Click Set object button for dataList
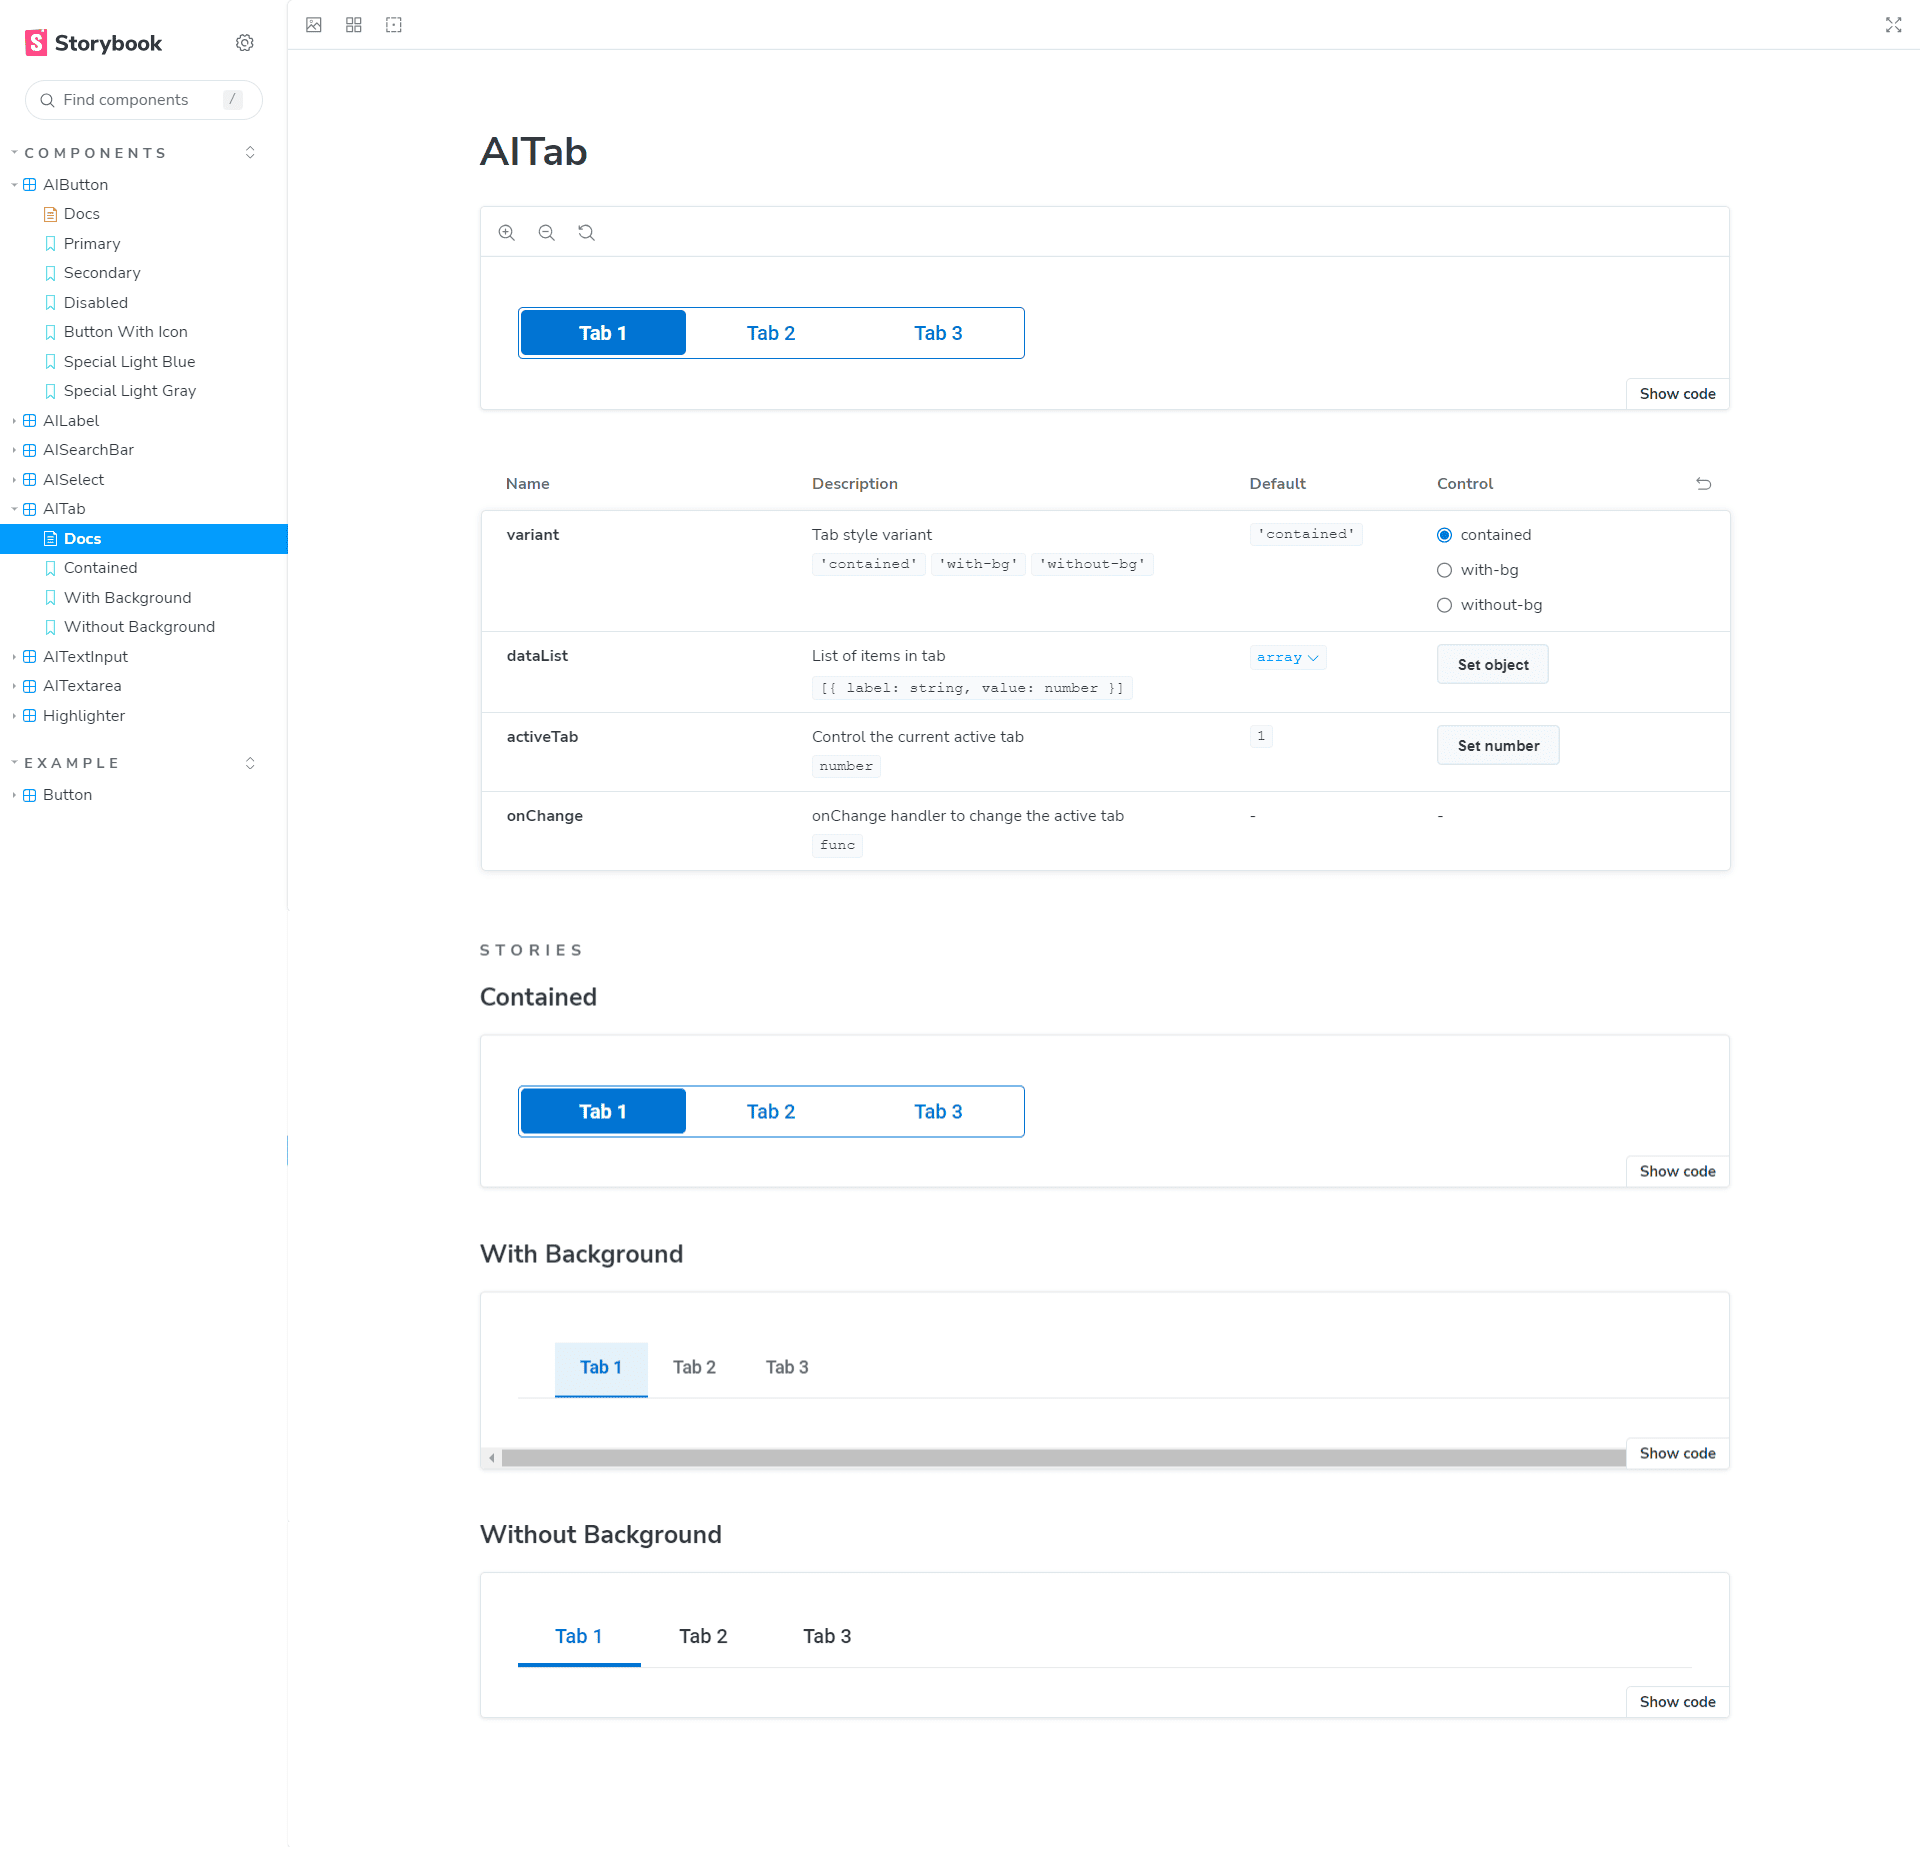This screenshot has width=1920, height=1849. point(1493,665)
